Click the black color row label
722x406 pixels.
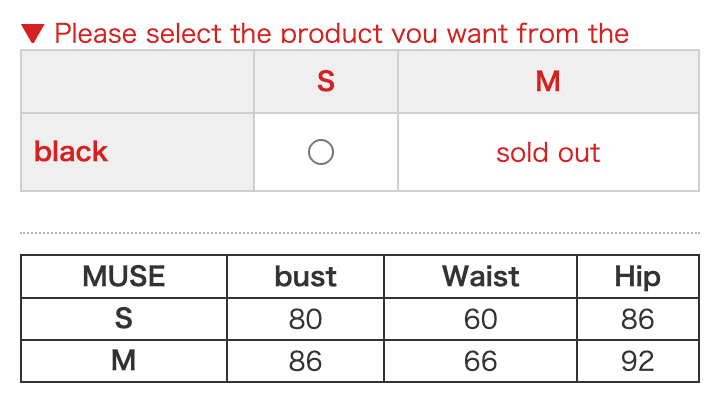point(71,152)
